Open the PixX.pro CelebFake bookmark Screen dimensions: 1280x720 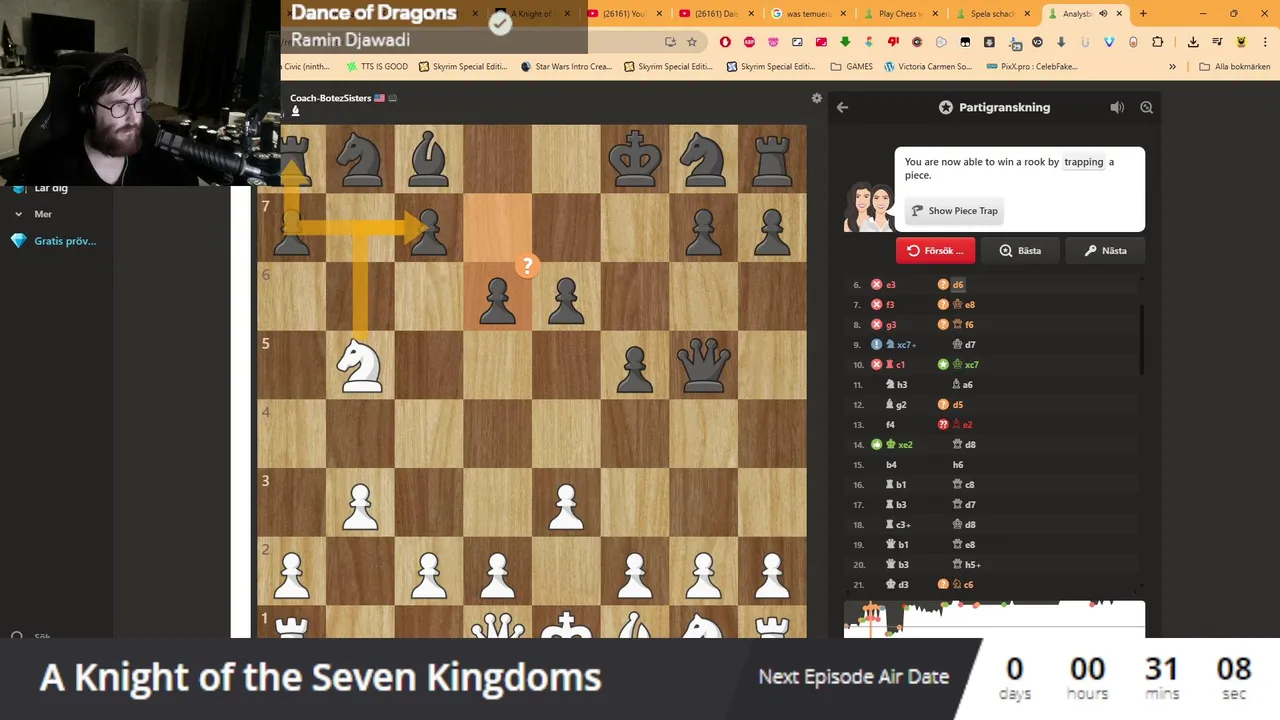point(1034,67)
